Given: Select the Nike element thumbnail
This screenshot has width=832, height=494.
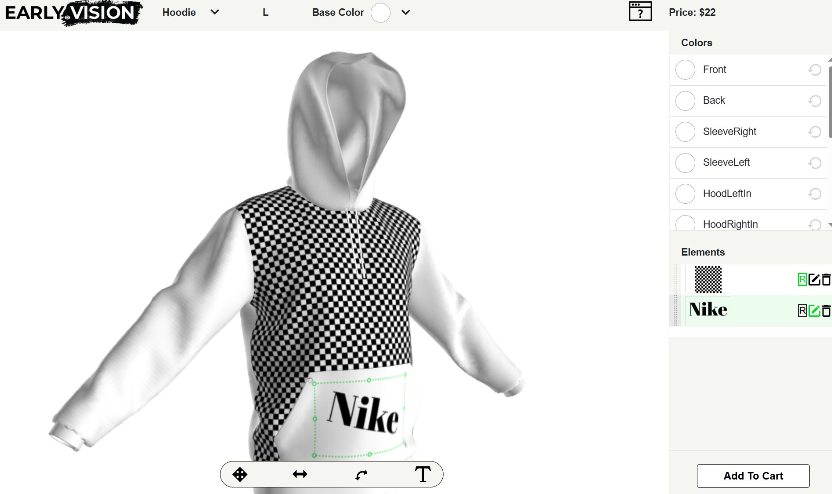Looking at the screenshot, I should [x=708, y=311].
